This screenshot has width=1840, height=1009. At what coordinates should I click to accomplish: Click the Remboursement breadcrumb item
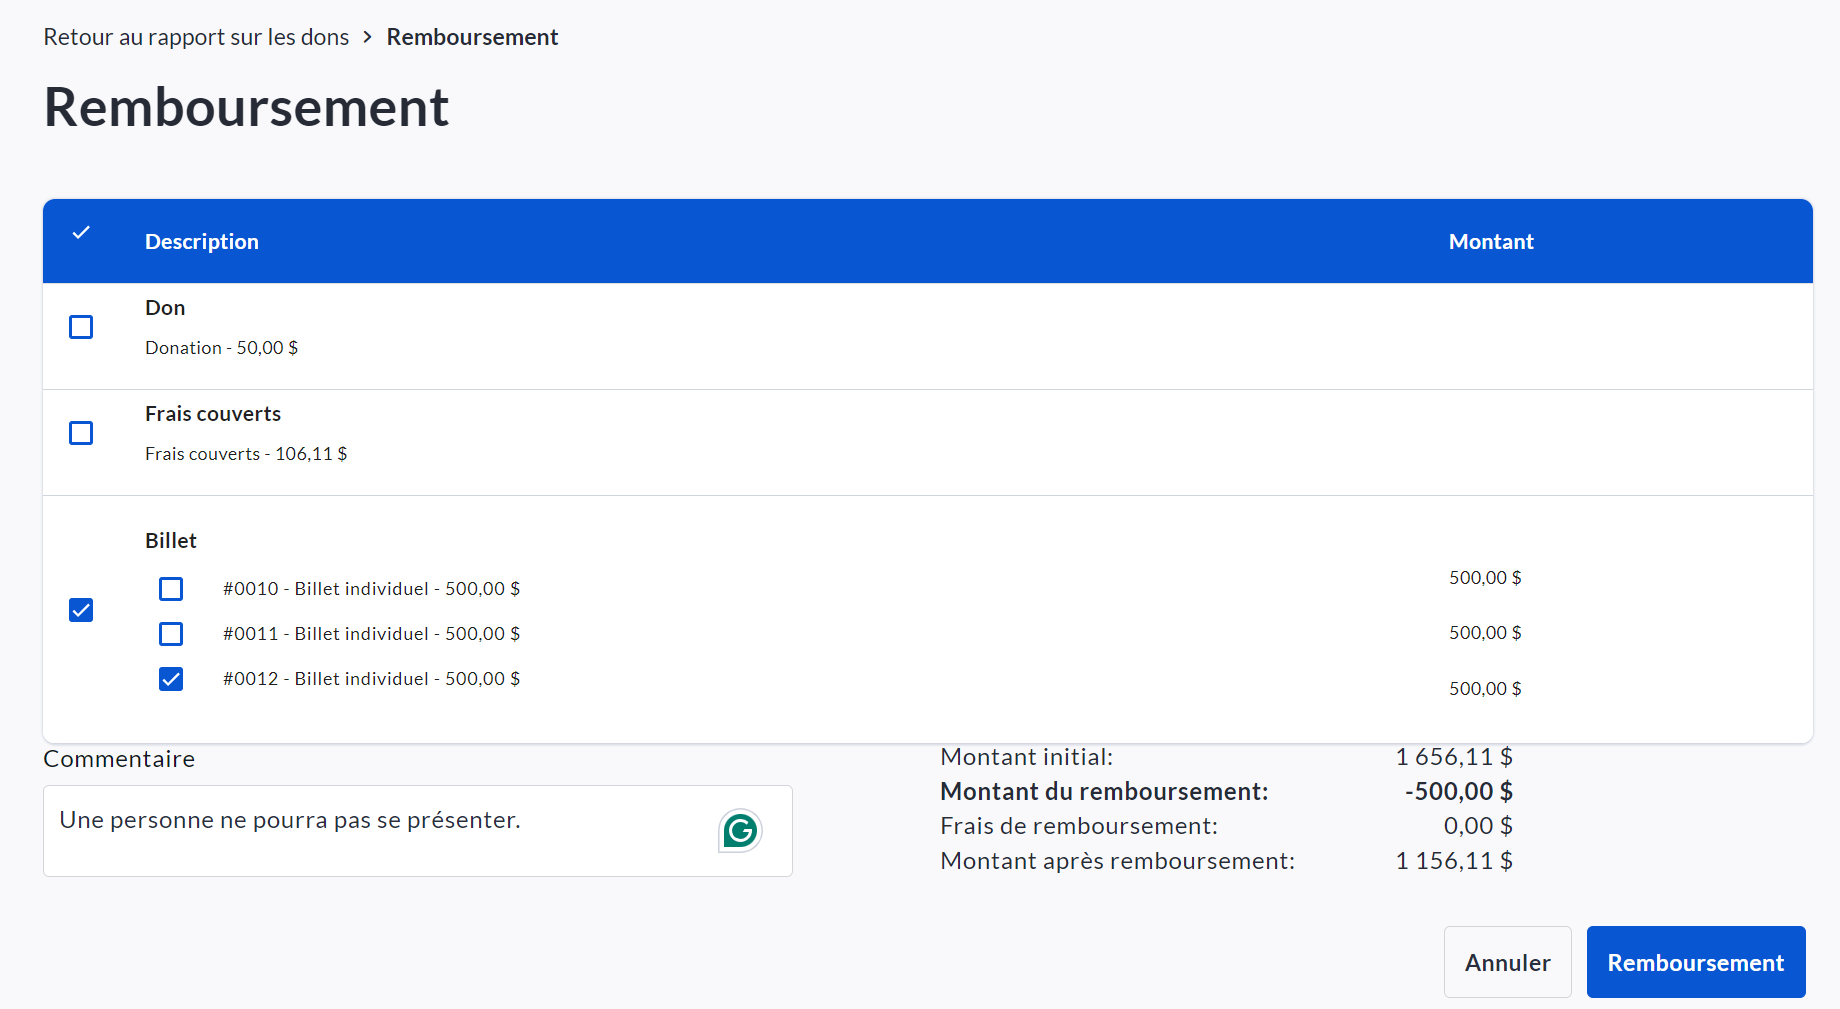coord(472,37)
